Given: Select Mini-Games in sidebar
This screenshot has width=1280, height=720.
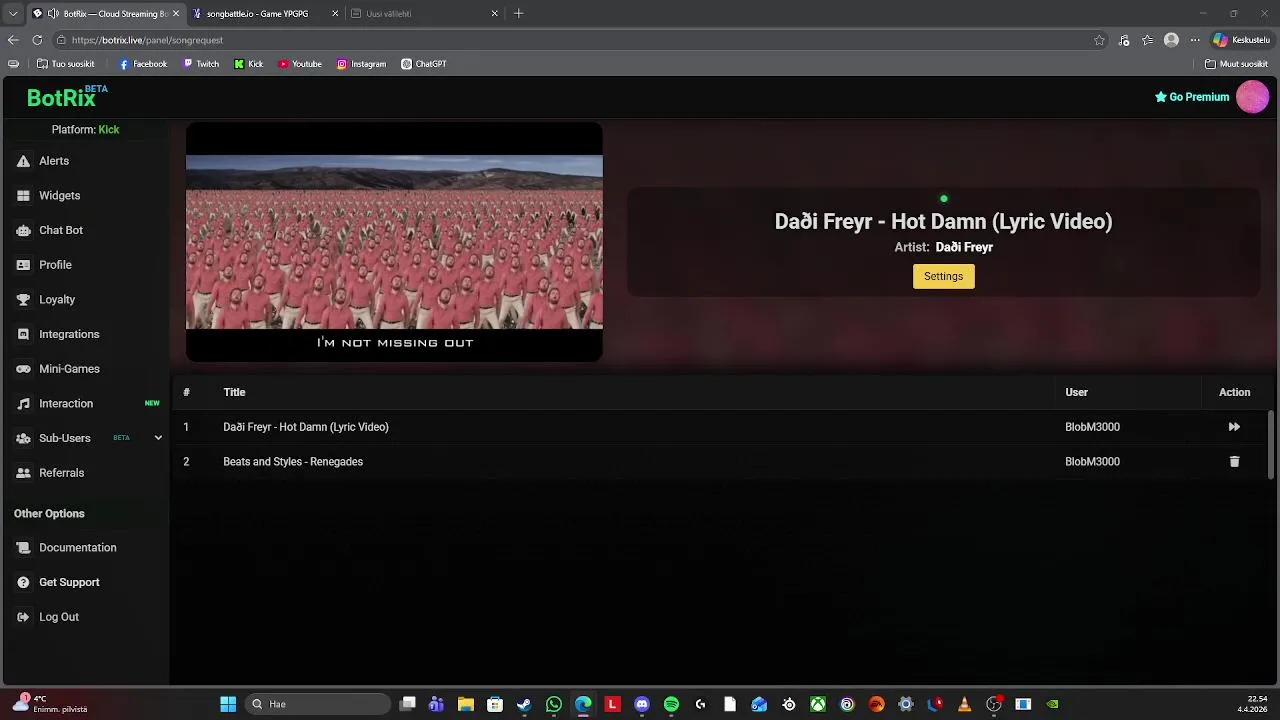Looking at the screenshot, I should [69, 369].
